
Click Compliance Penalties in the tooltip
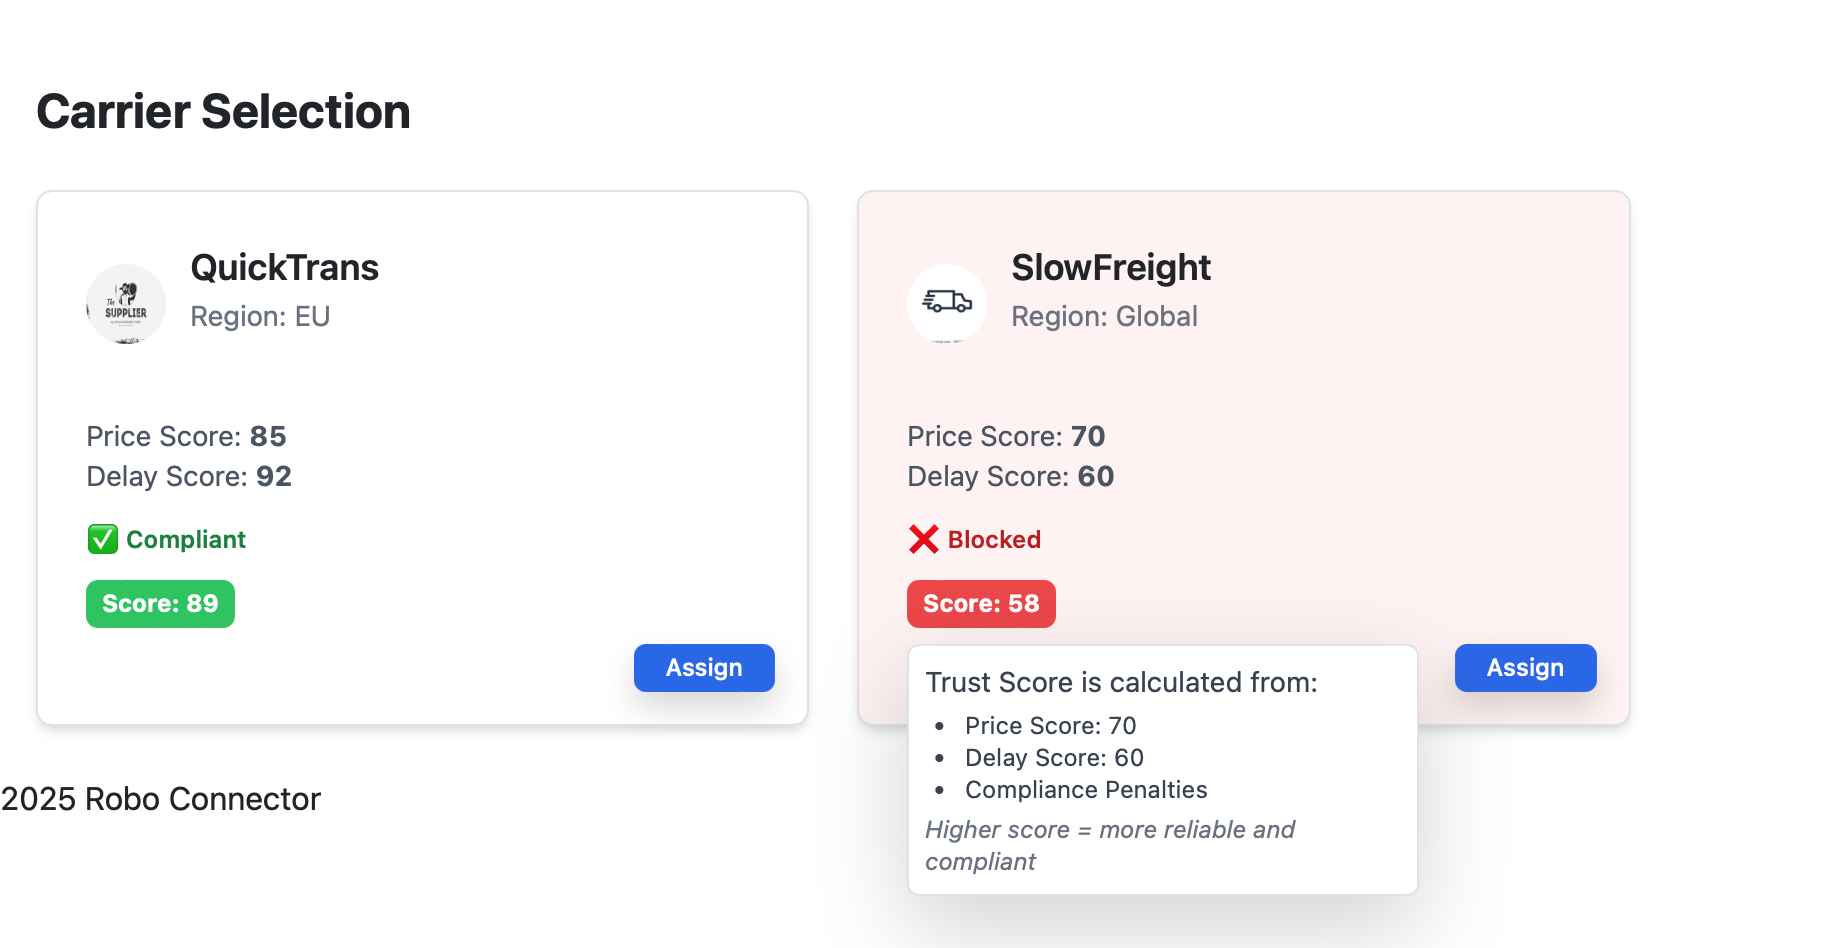coord(1086,790)
